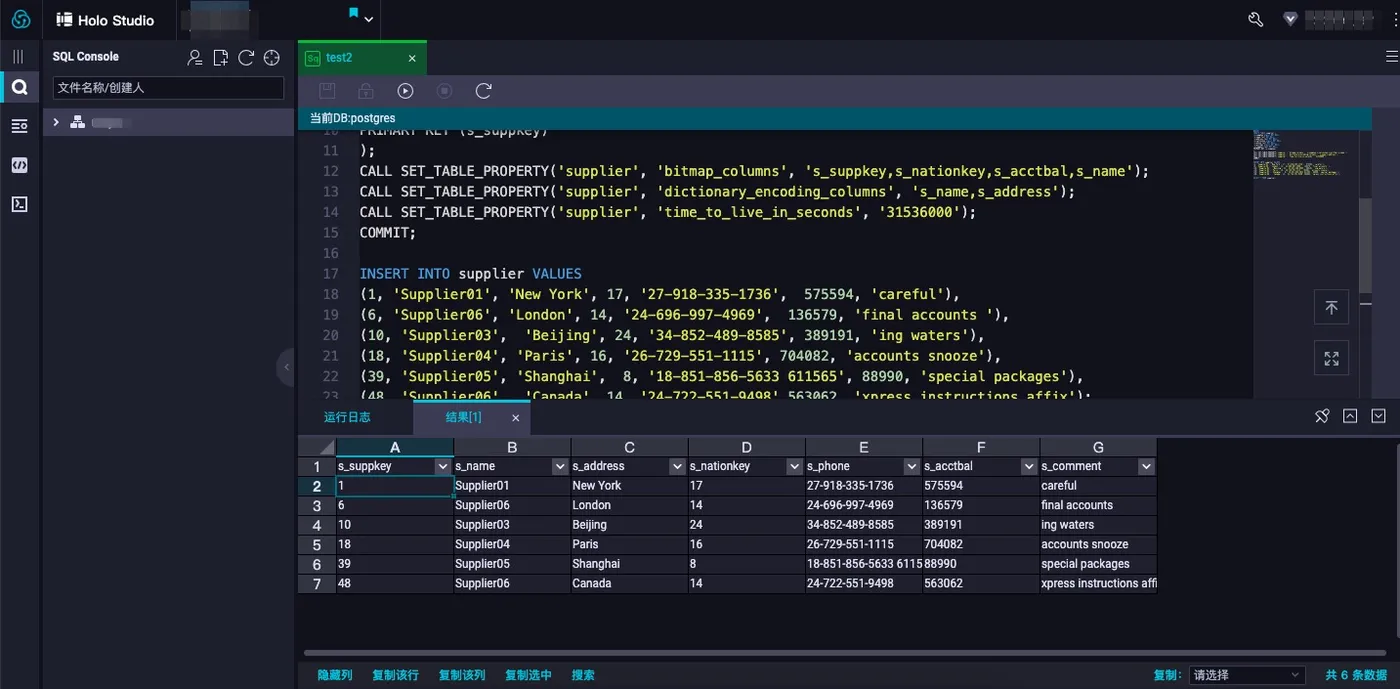1400x689 pixels.
Task: Select column header G in results grid
Action: tap(1098, 447)
